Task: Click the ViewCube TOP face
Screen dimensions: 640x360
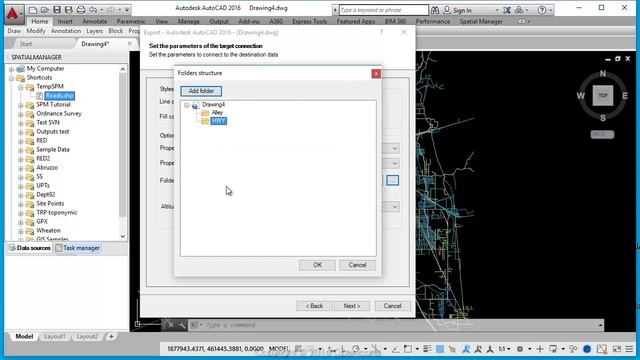Action: click(x=603, y=96)
